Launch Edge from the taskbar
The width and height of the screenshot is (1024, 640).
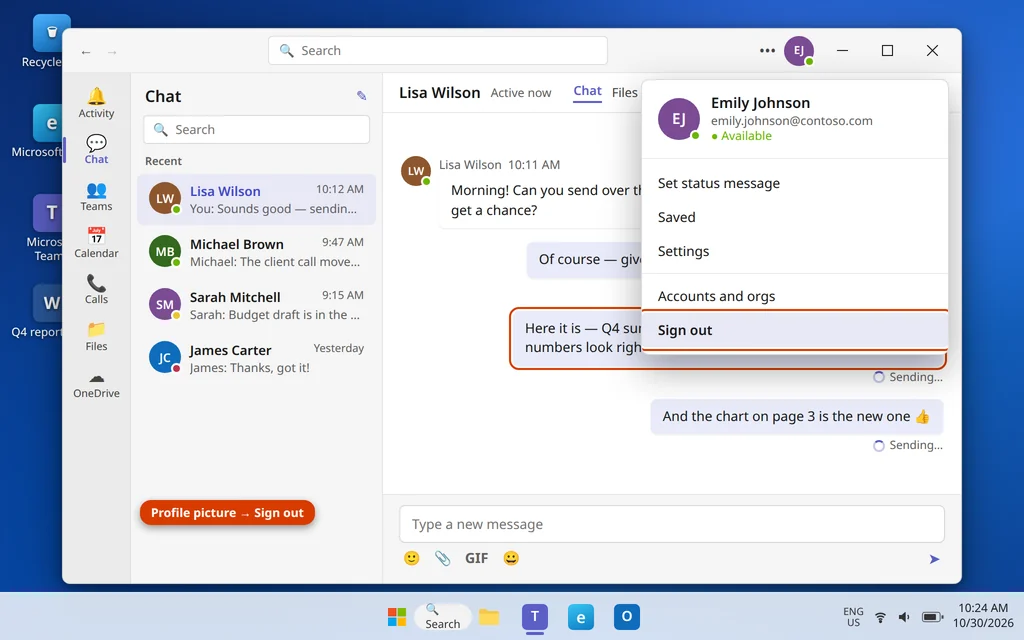coord(581,617)
